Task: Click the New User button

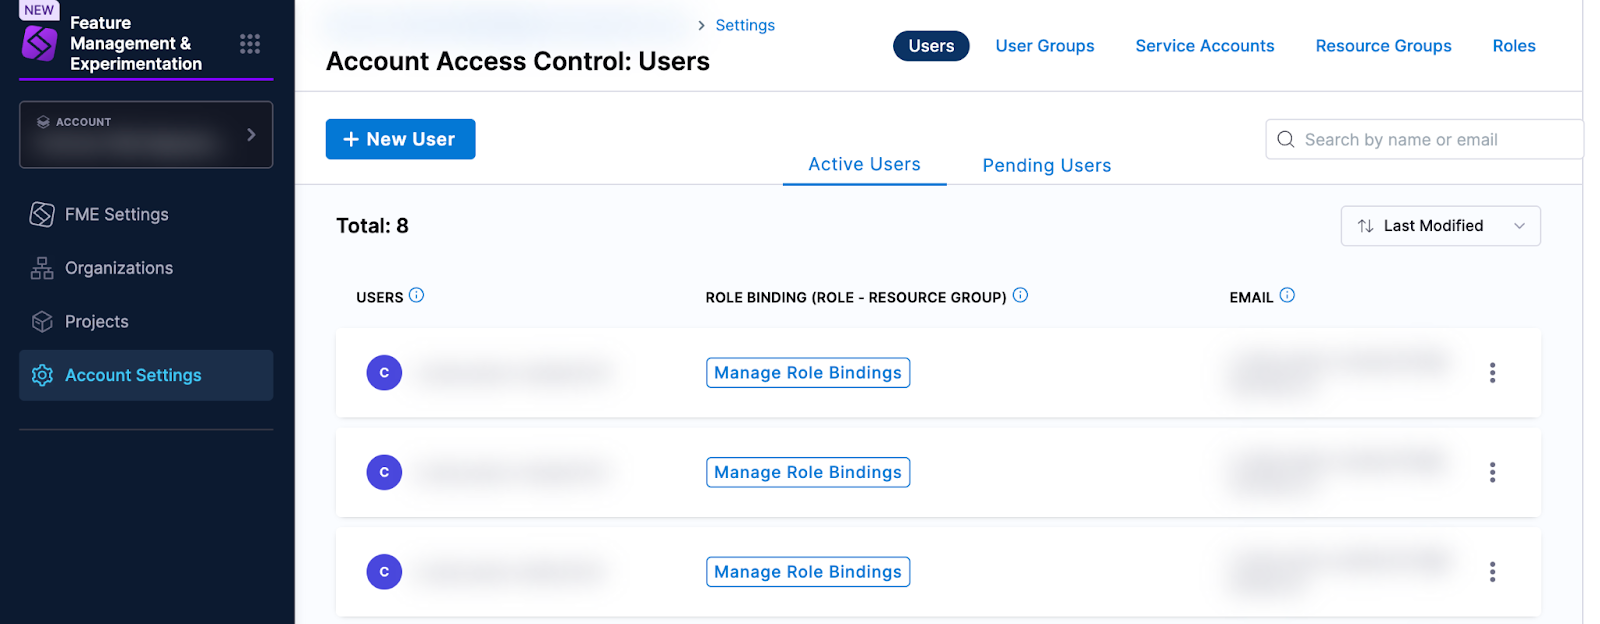Action: pyautogui.click(x=400, y=139)
